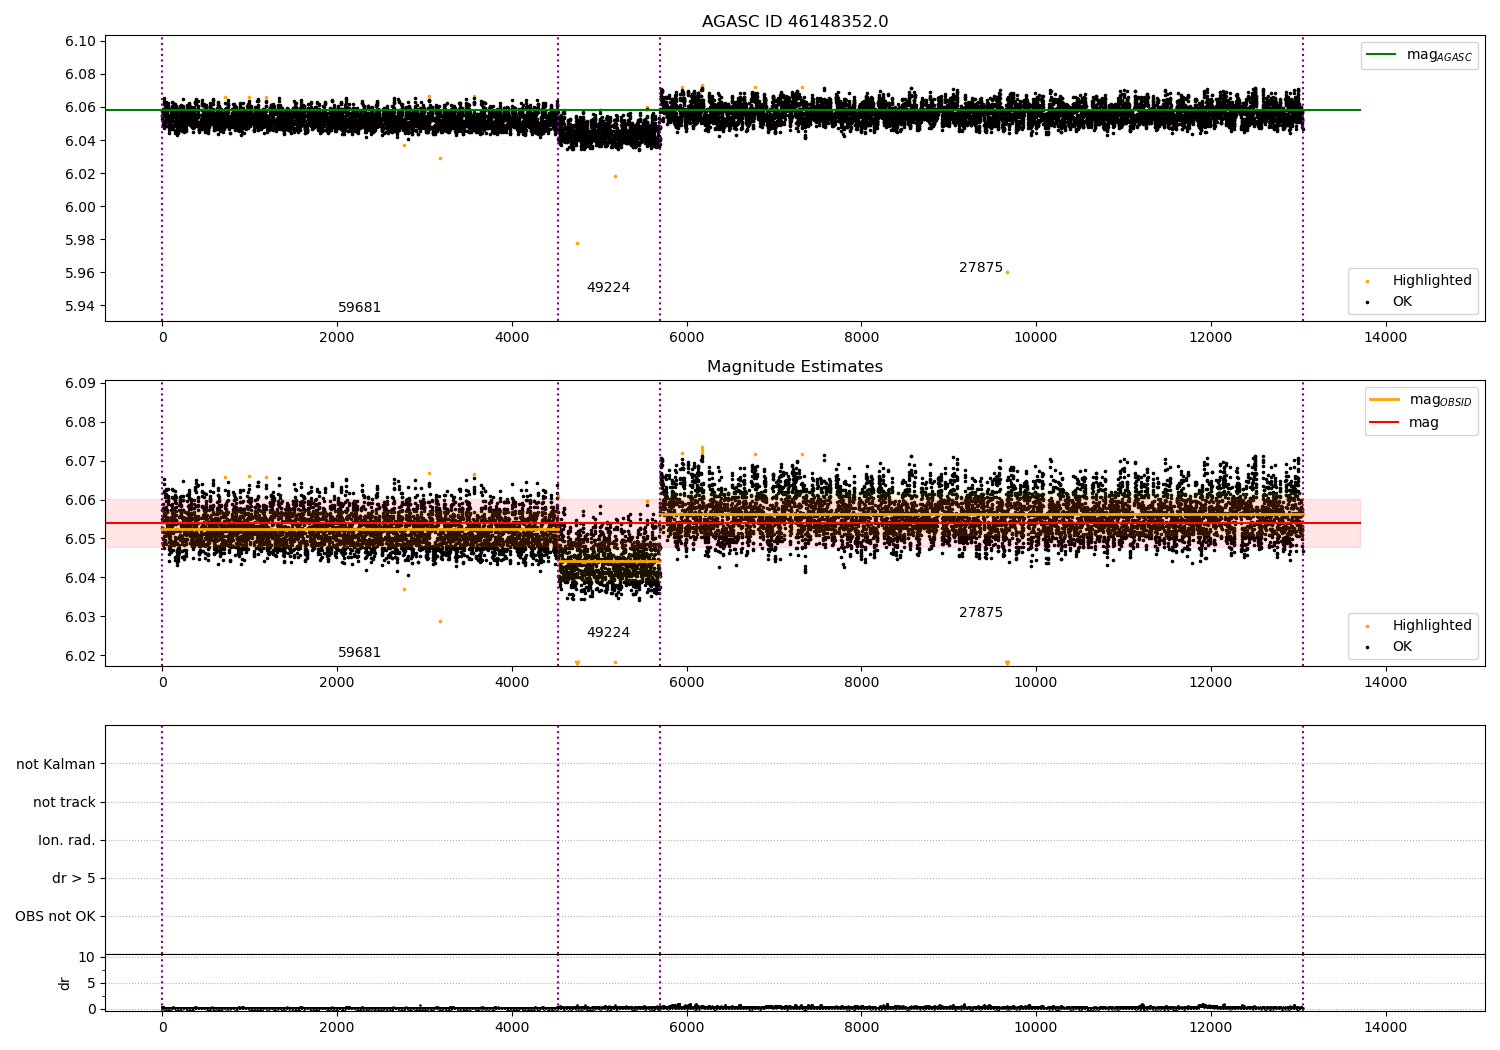Click the 27875 label in Magnitude Estimates plot

click(x=981, y=613)
